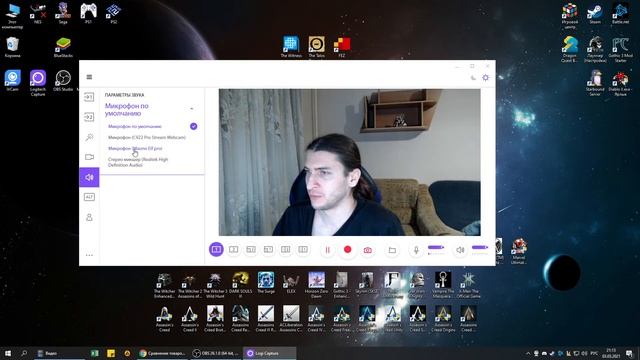Open The Witness desktop shortcut
This screenshot has width=640, height=360.
click(291, 47)
